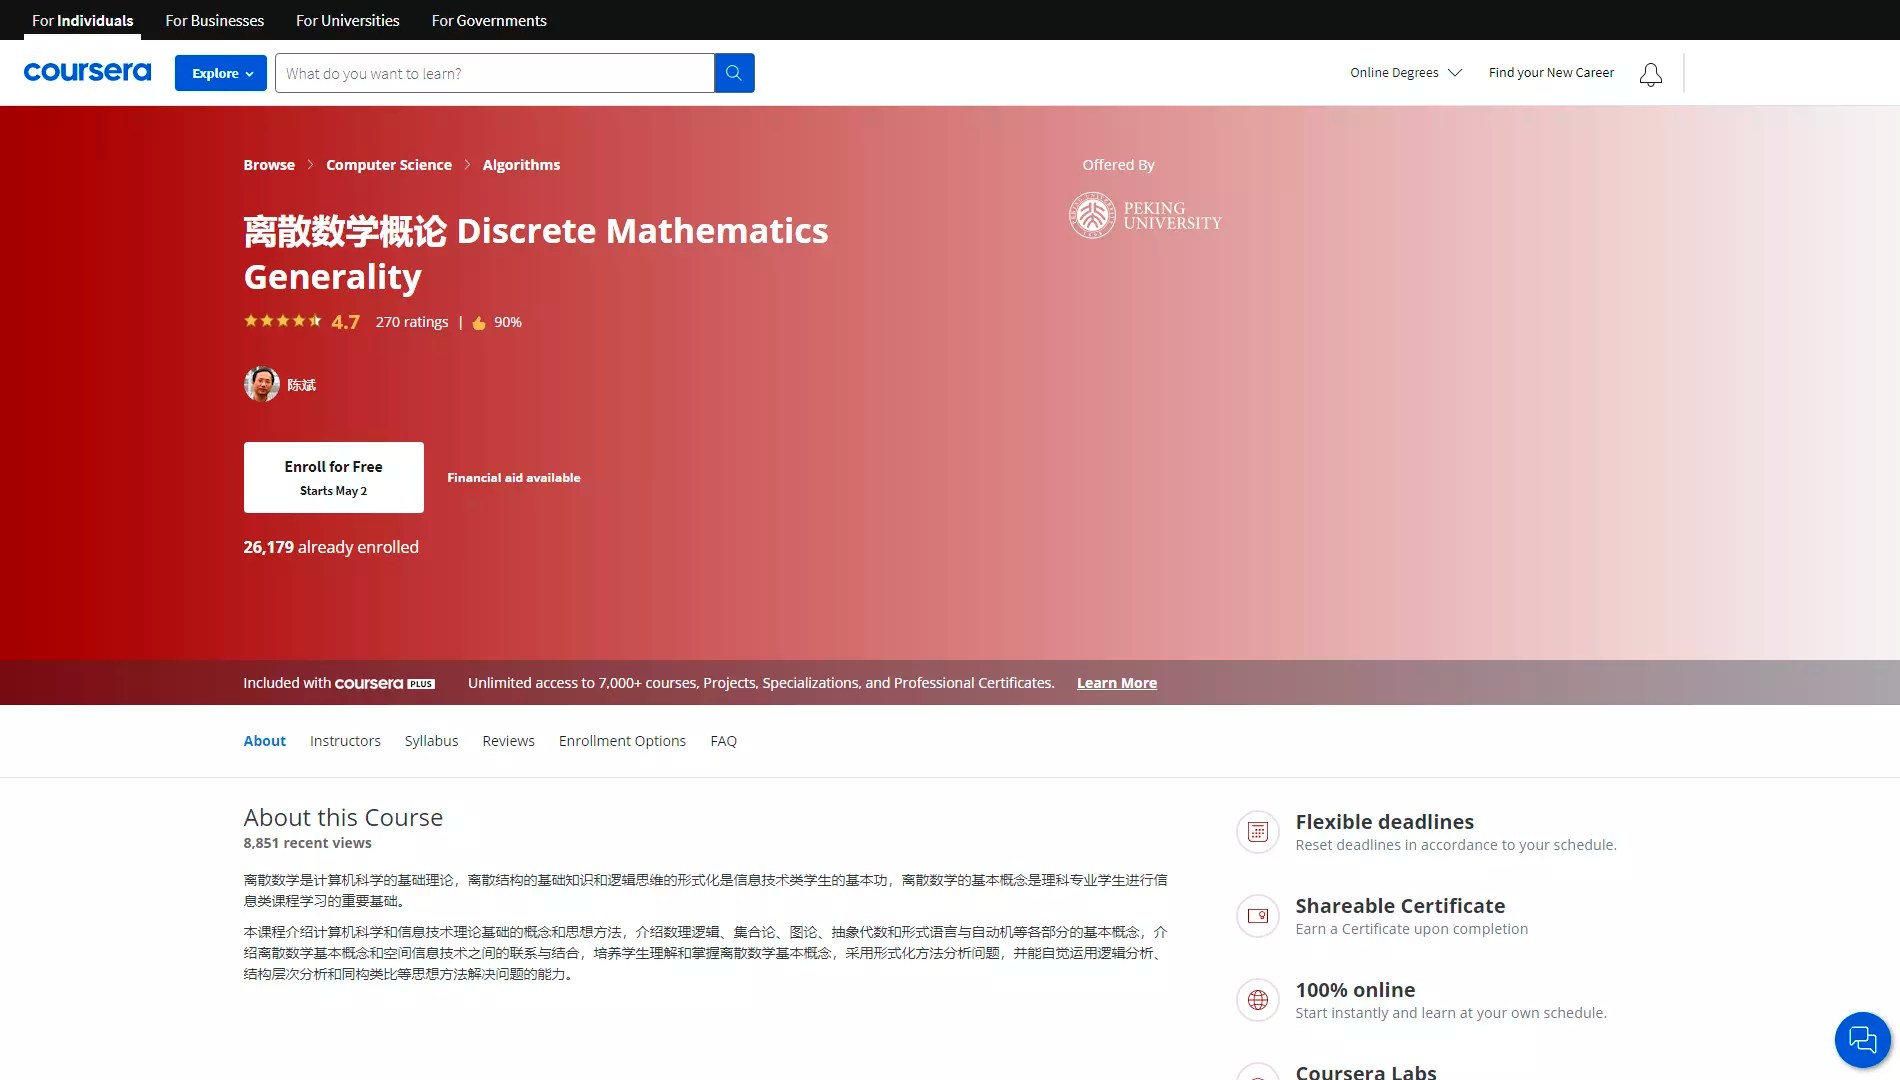Click the Flexible deadlines calendar icon
The height and width of the screenshot is (1080, 1900).
[x=1257, y=831]
